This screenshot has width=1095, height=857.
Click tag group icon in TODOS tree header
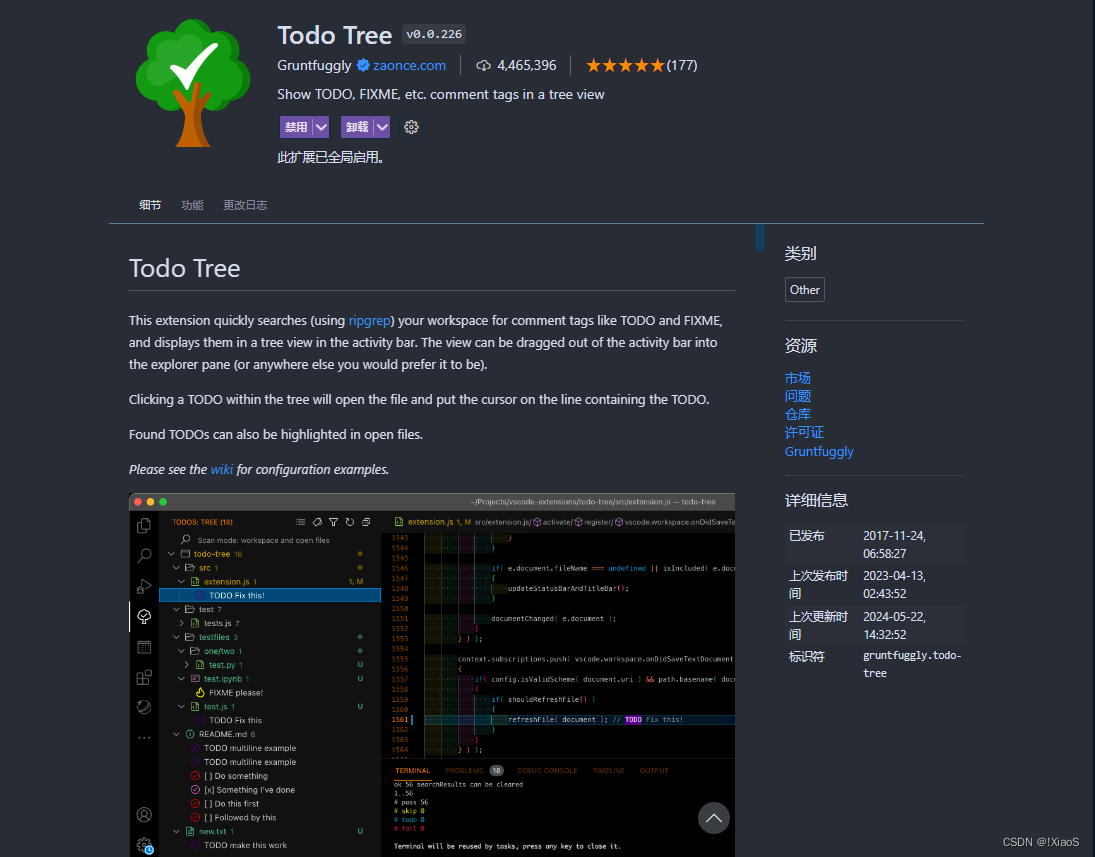pyautogui.click(x=317, y=522)
